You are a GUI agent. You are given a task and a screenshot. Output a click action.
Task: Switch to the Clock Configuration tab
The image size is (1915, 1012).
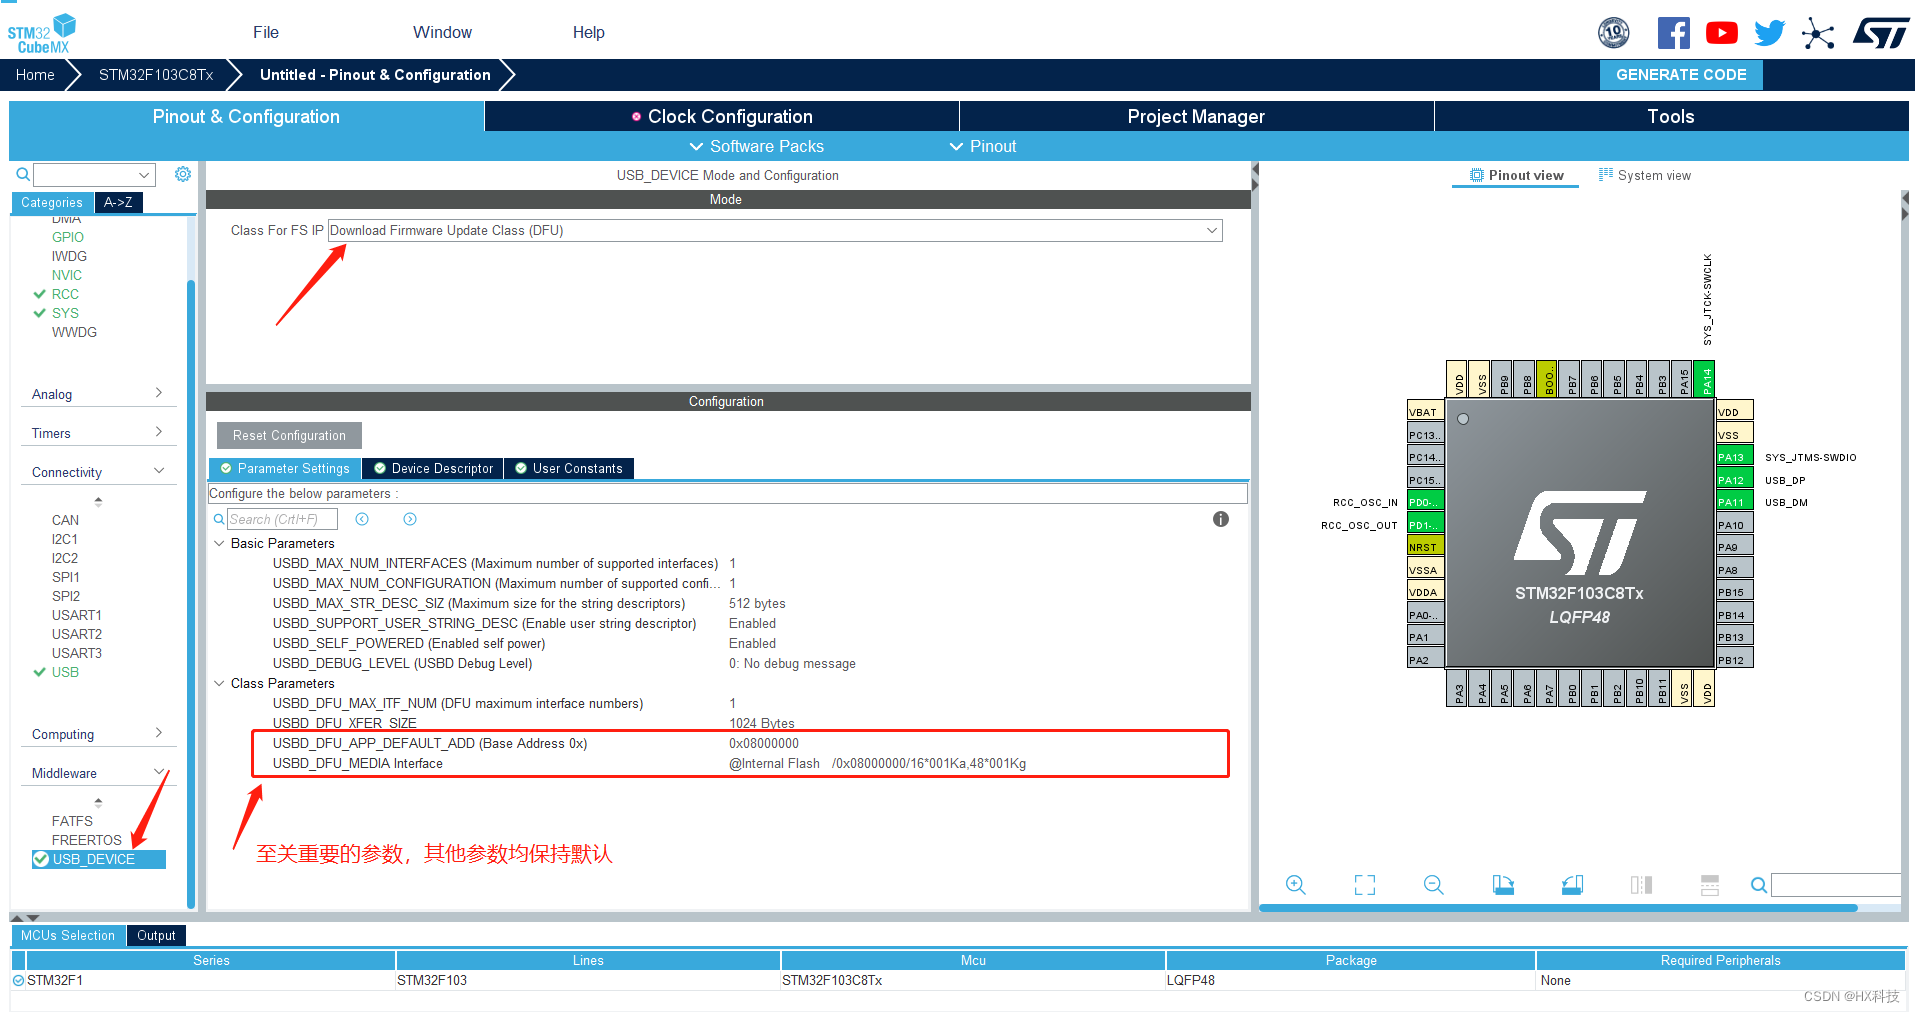pos(722,116)
